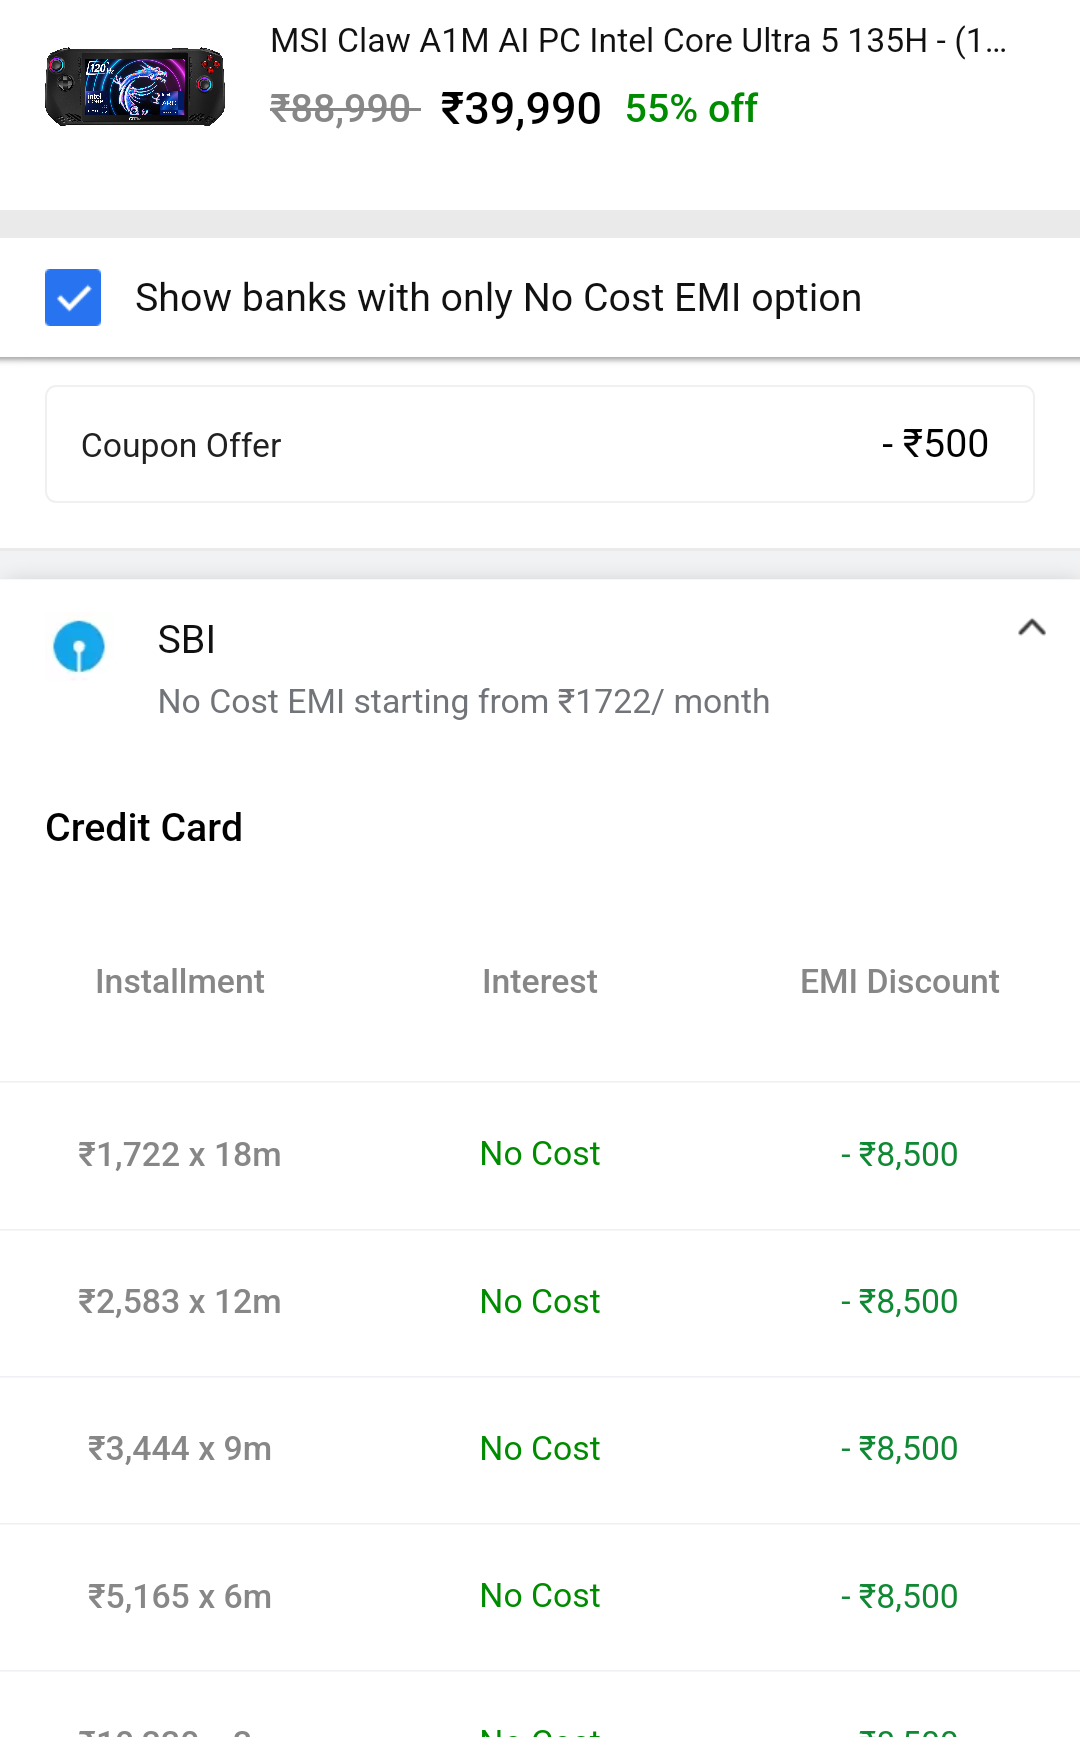Tap the SBI bank name header
The image size is (1080, 1737).
(187, 640)
